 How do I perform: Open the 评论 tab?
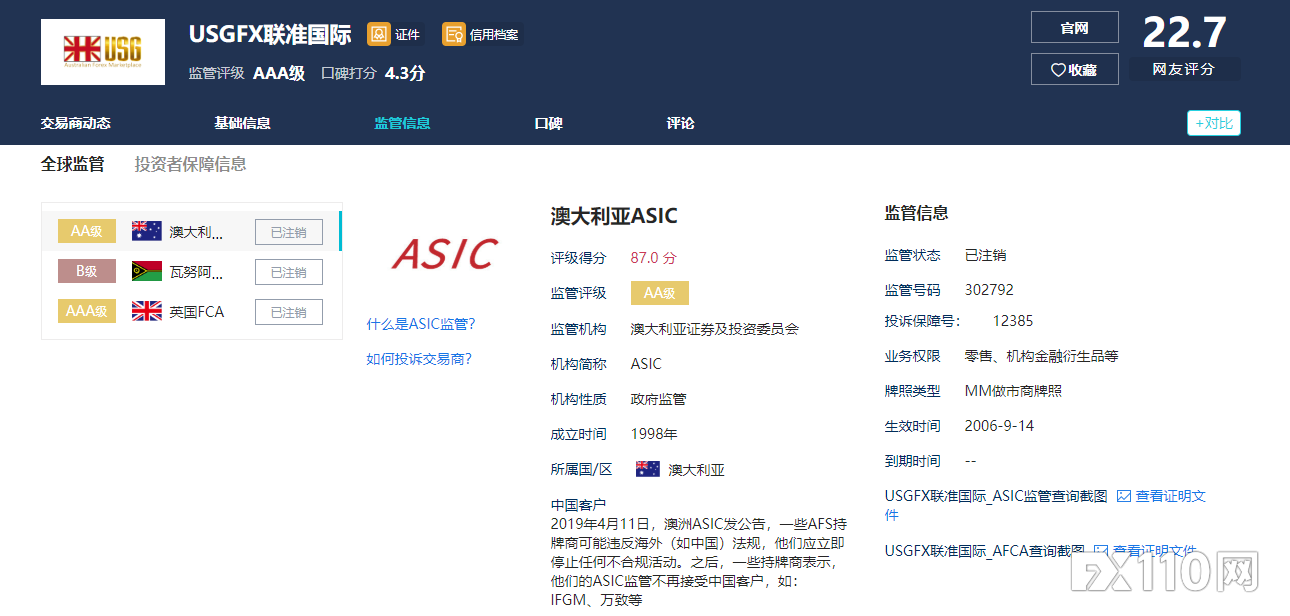(x=680, y=123)
